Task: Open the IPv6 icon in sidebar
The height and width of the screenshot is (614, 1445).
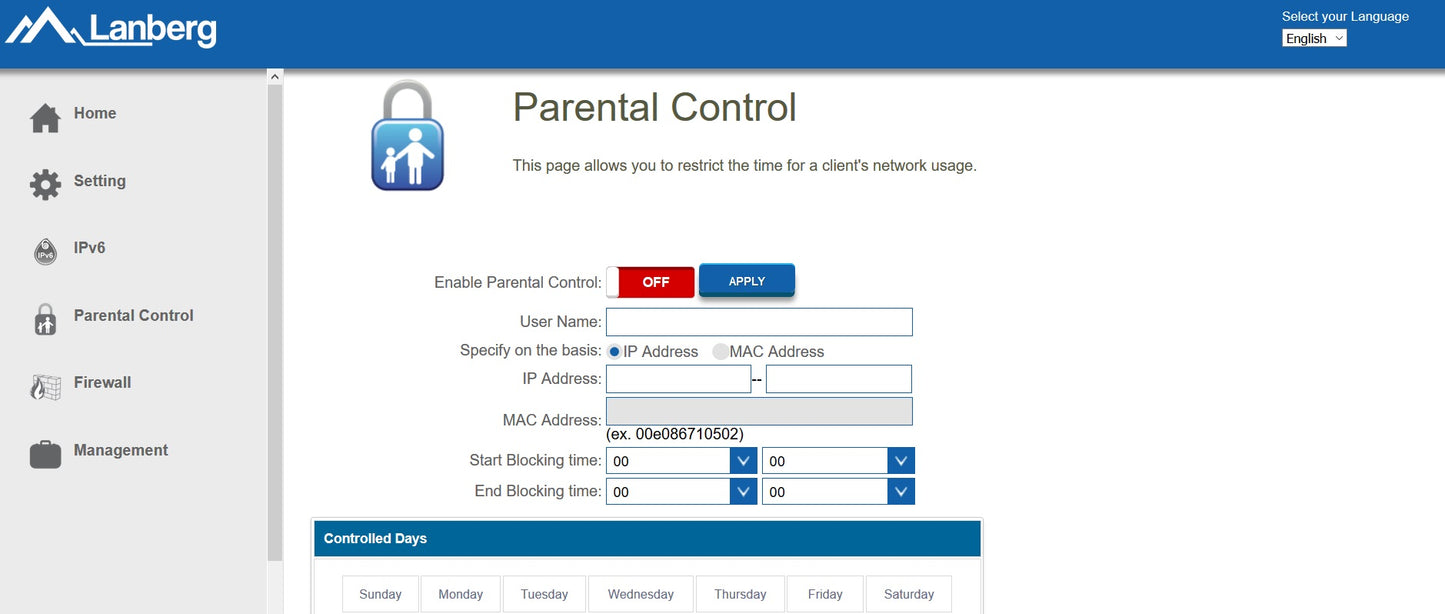Action: [45, 252]
